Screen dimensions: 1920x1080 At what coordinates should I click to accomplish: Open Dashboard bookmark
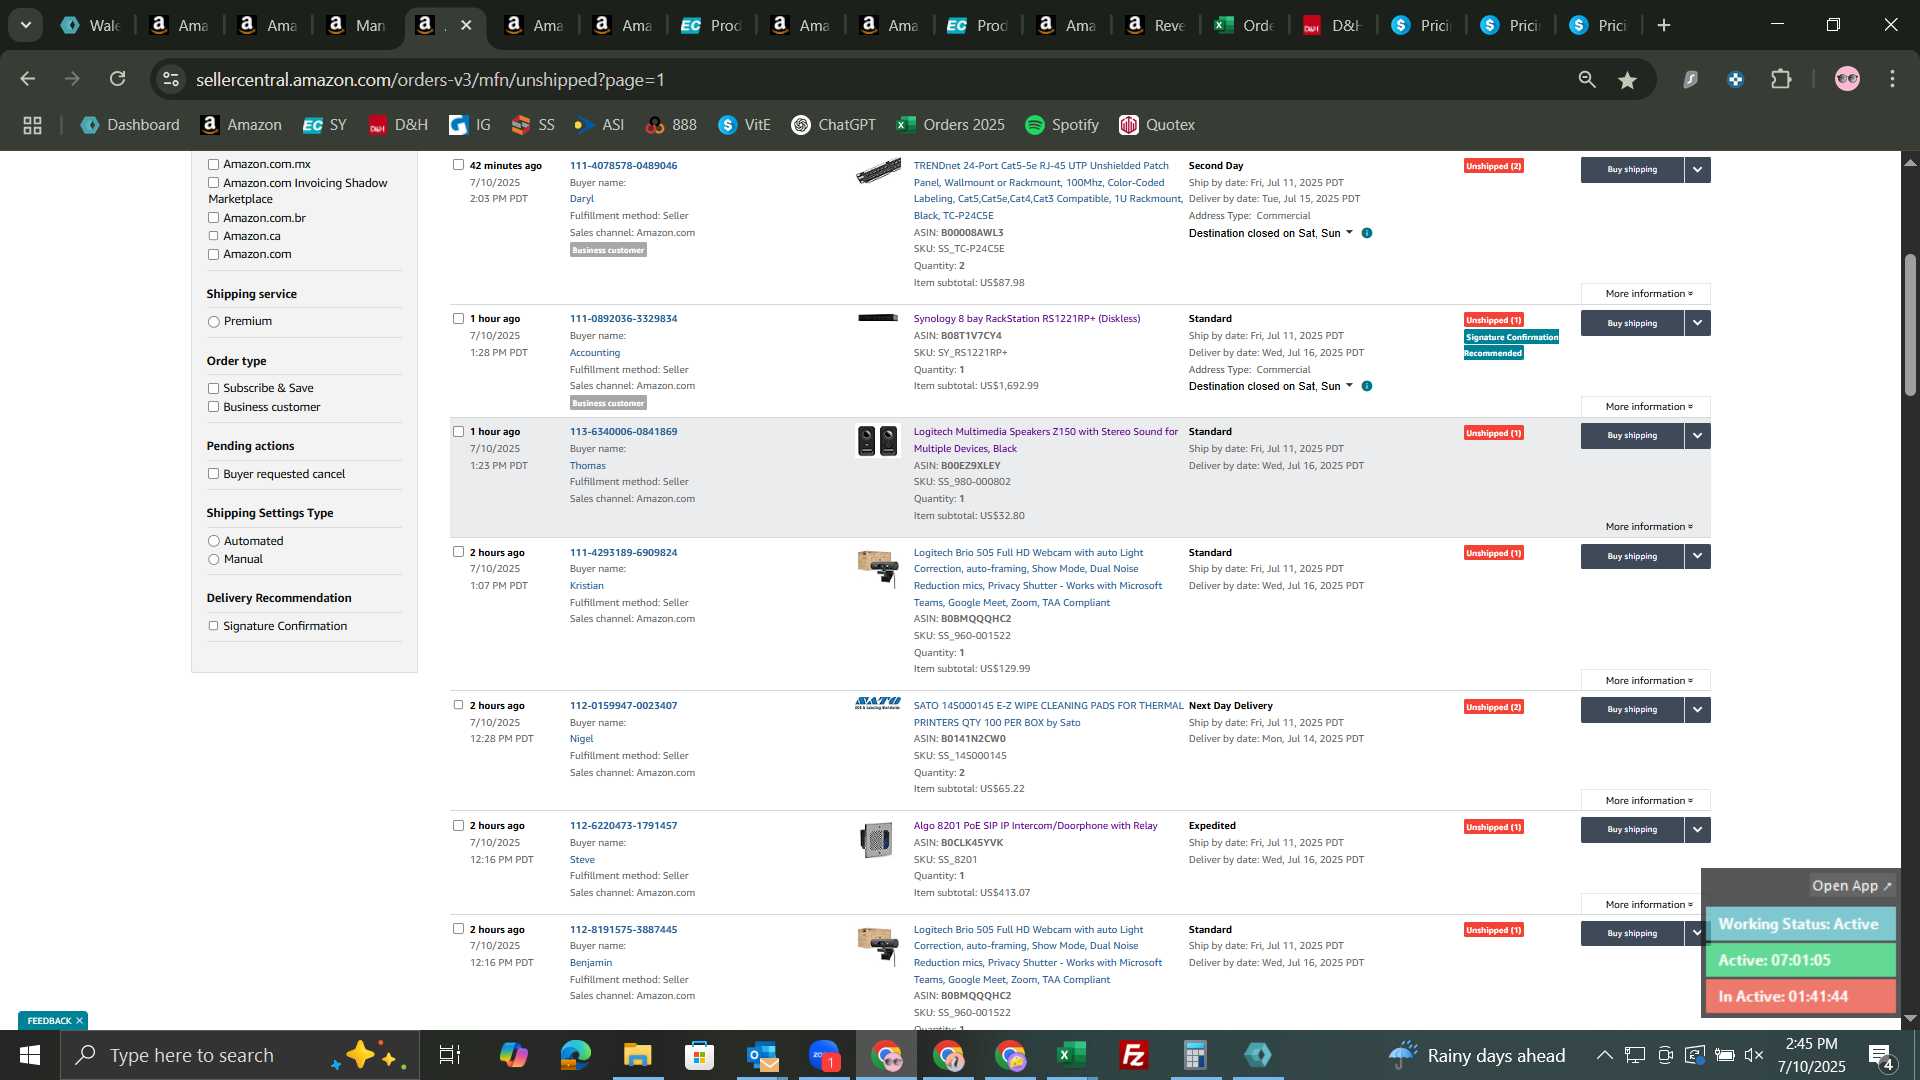click(x=130, y=125)
